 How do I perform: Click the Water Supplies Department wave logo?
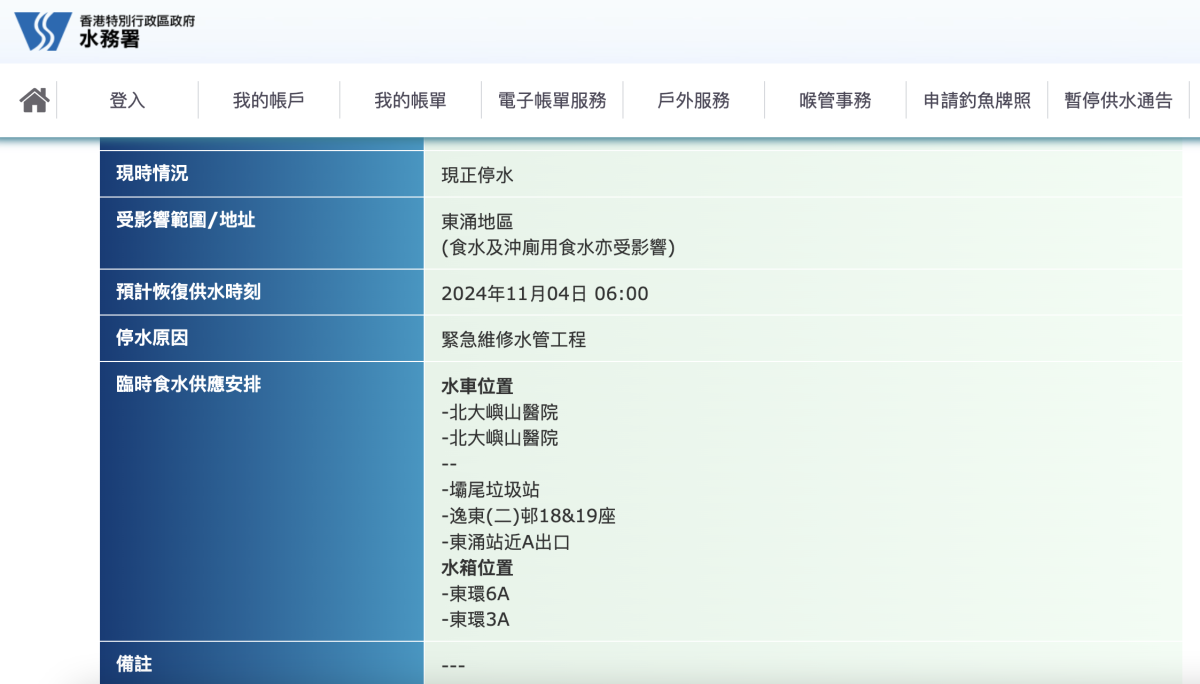42,31
